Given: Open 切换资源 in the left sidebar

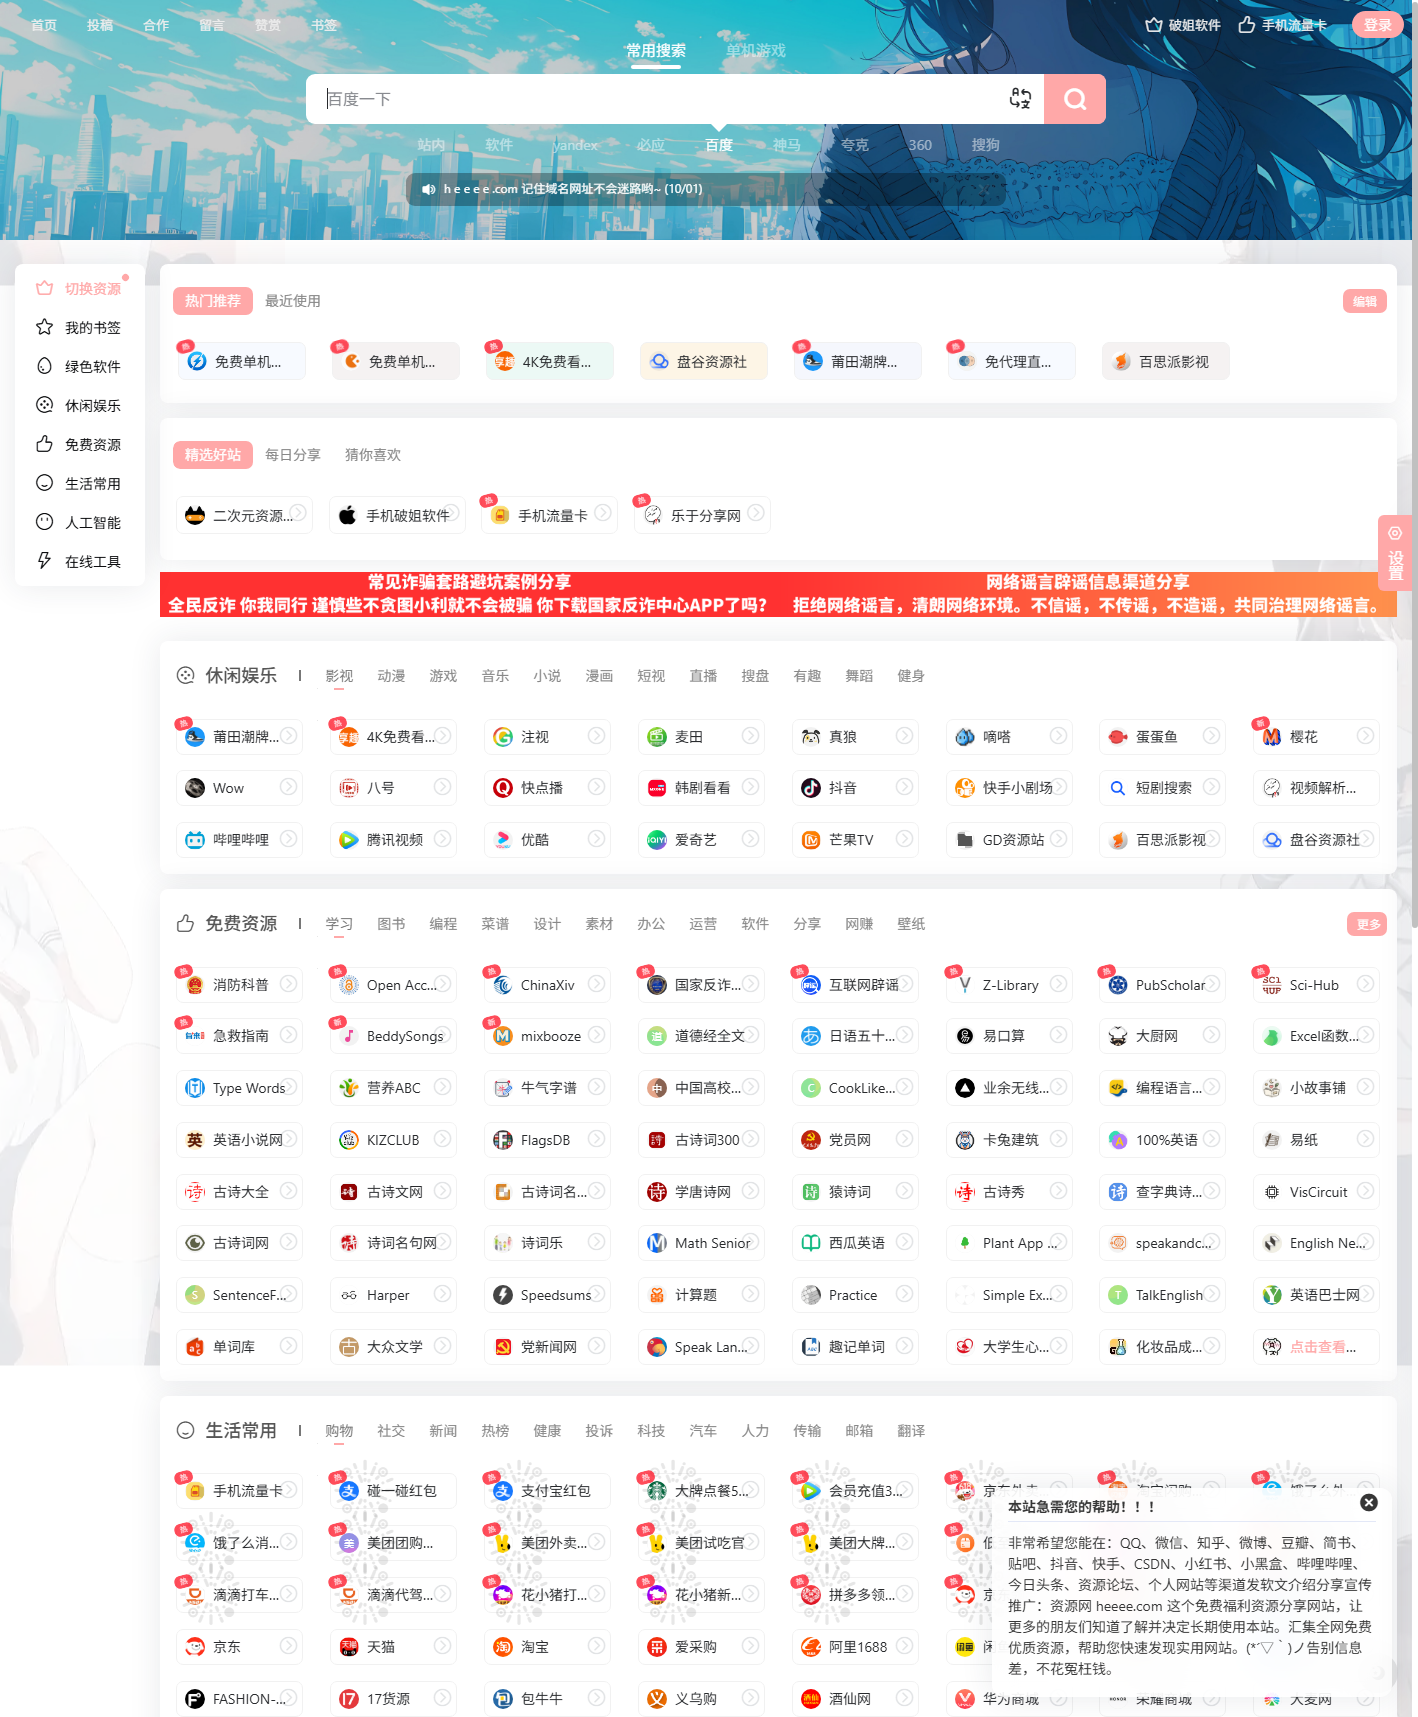Looking at the screenshot, I should (x=80, y=289).
